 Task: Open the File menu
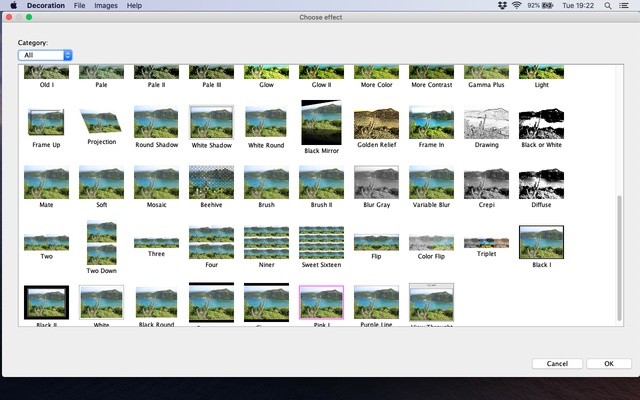click(x=80, y=5)
